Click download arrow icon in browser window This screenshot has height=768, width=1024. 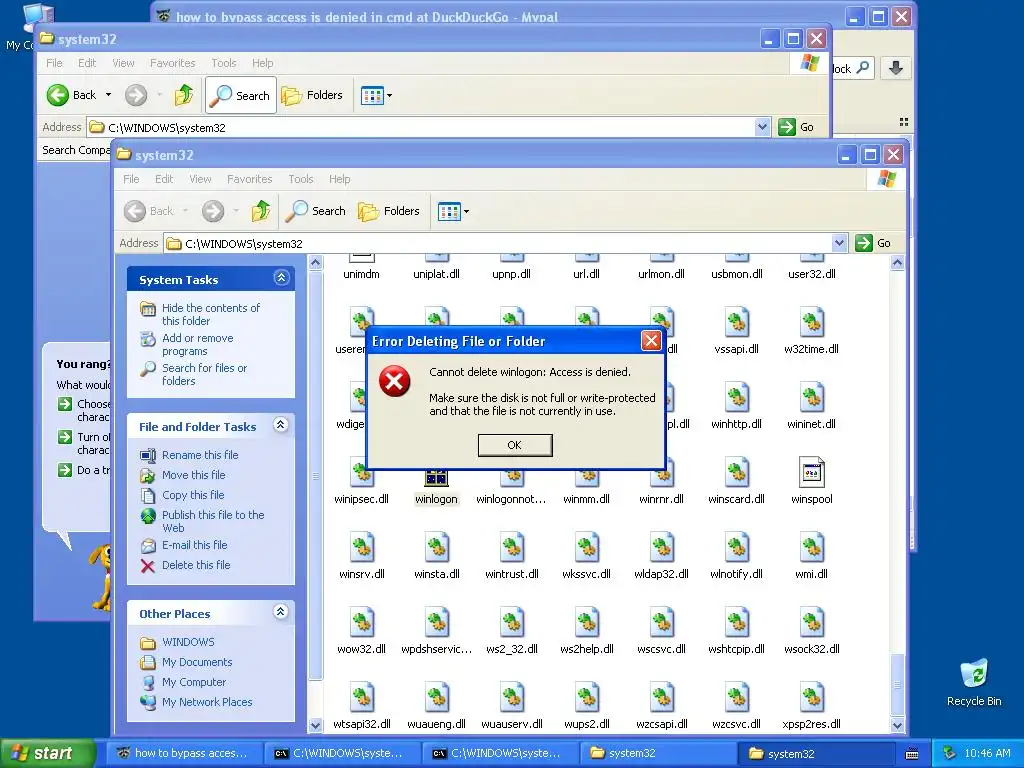[895, 68]
